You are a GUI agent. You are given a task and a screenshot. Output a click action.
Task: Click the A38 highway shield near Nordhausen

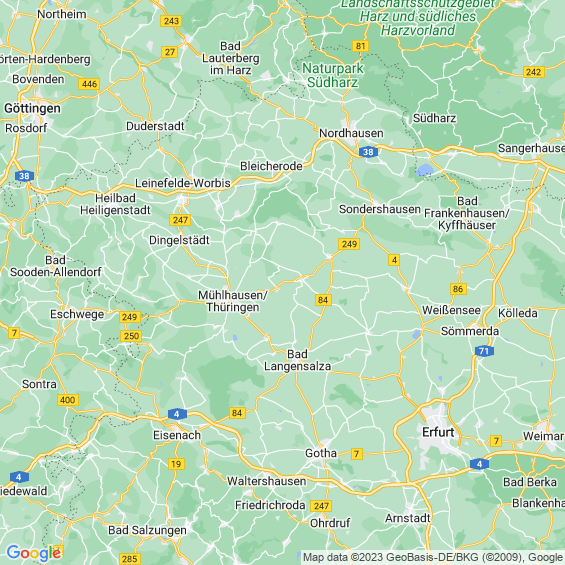368,152
